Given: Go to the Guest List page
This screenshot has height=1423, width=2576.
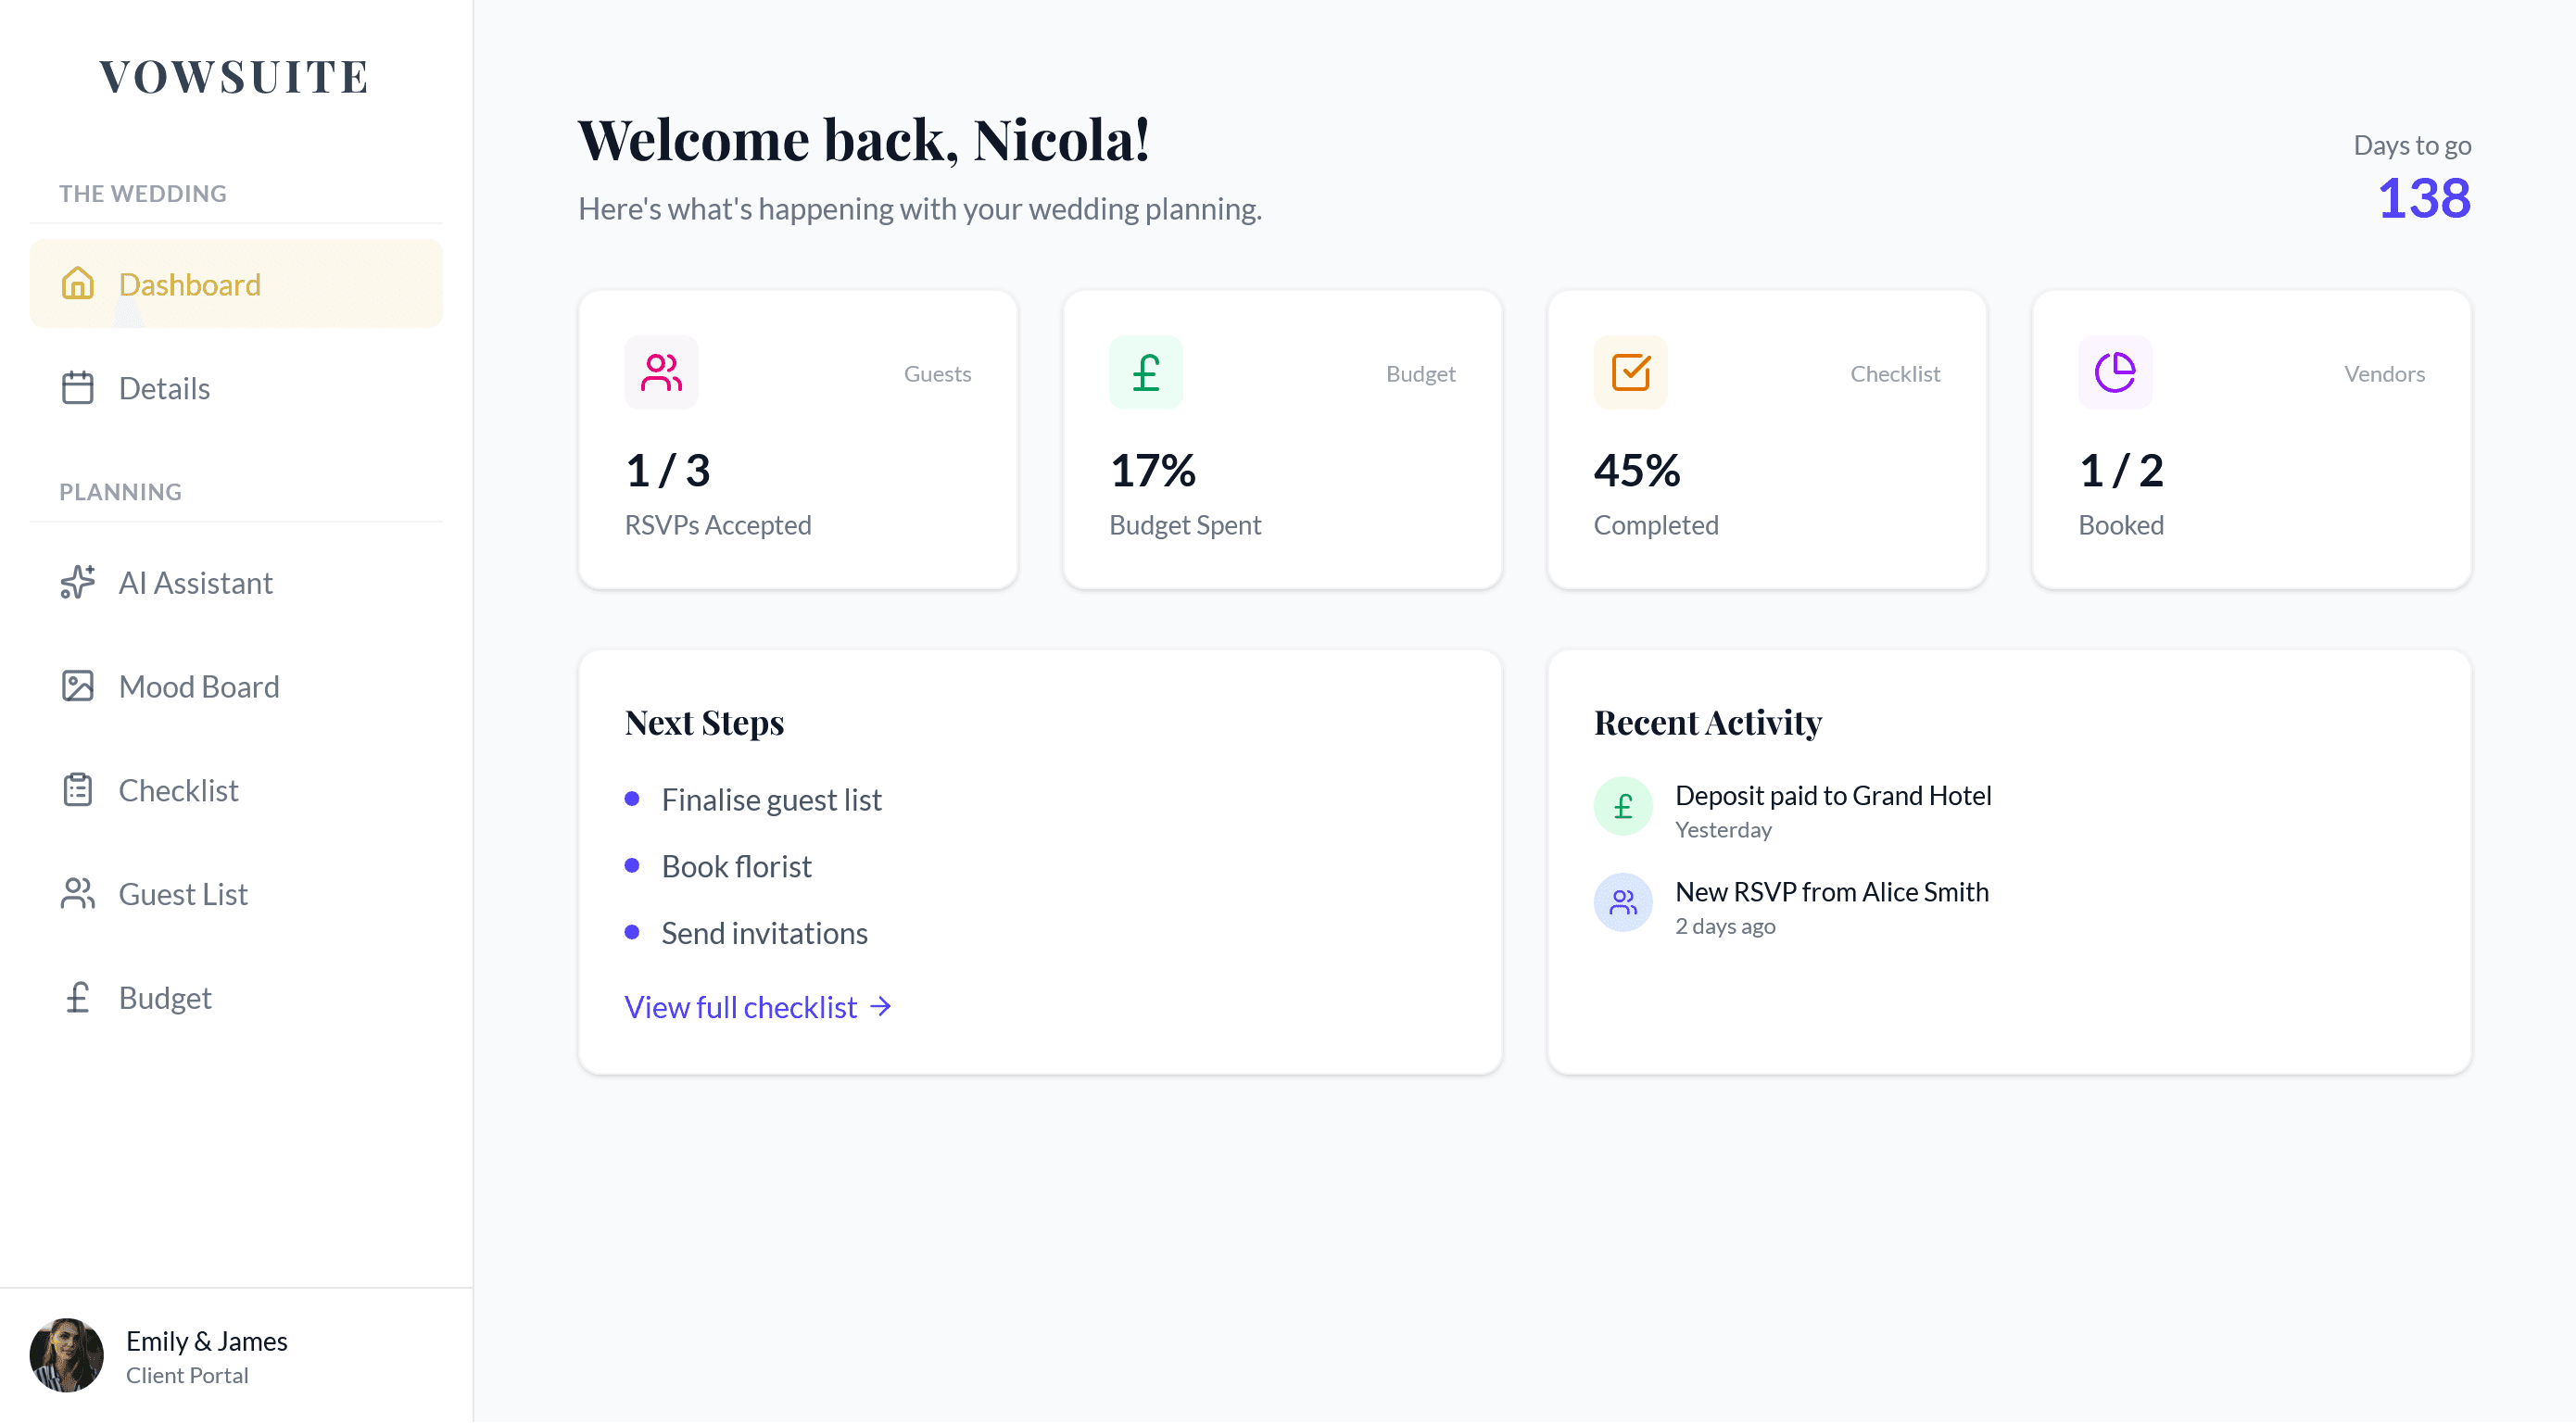Looking at the screenshot, I should [x=183, y=894].
